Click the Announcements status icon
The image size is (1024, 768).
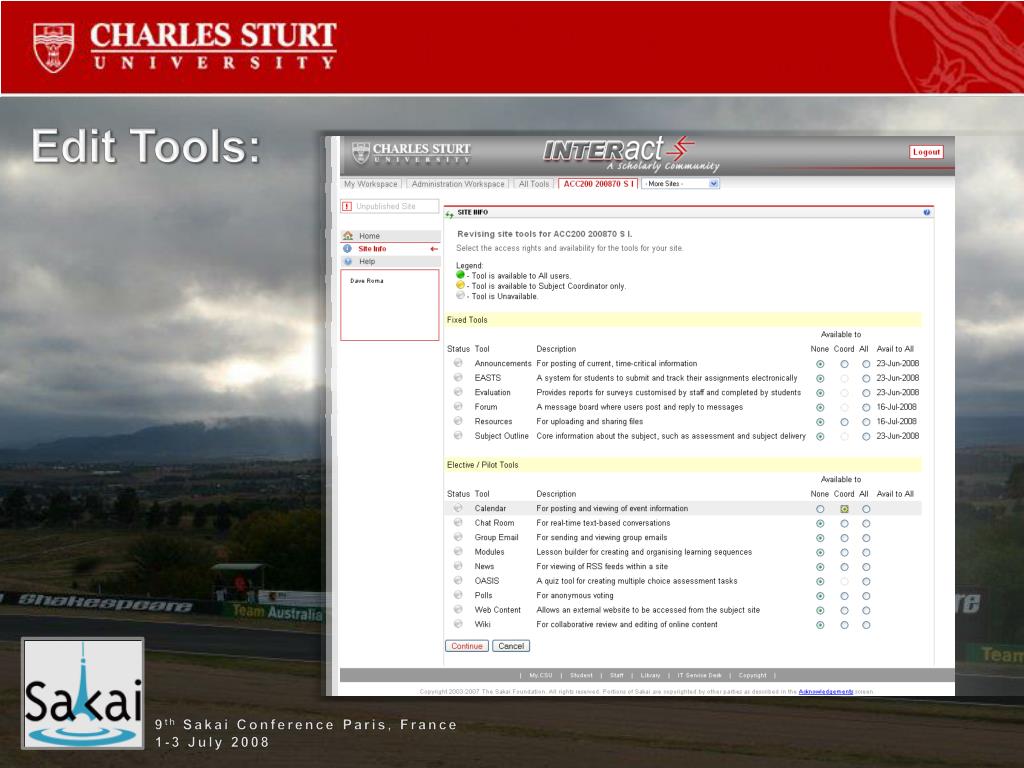coord(458,363)
